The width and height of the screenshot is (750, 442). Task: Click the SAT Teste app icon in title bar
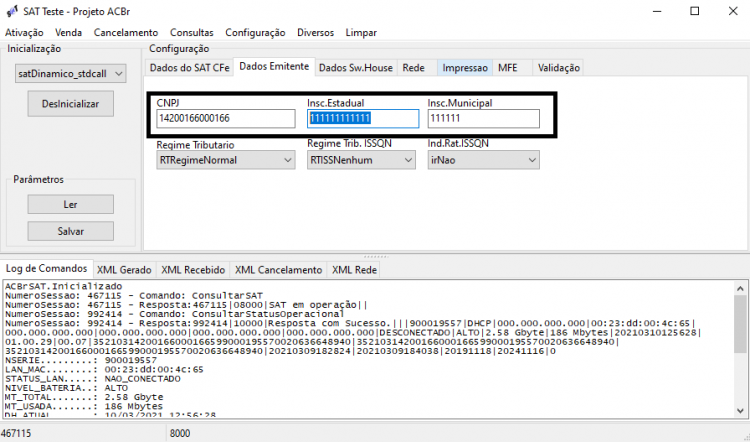click(x=12, y=11)
